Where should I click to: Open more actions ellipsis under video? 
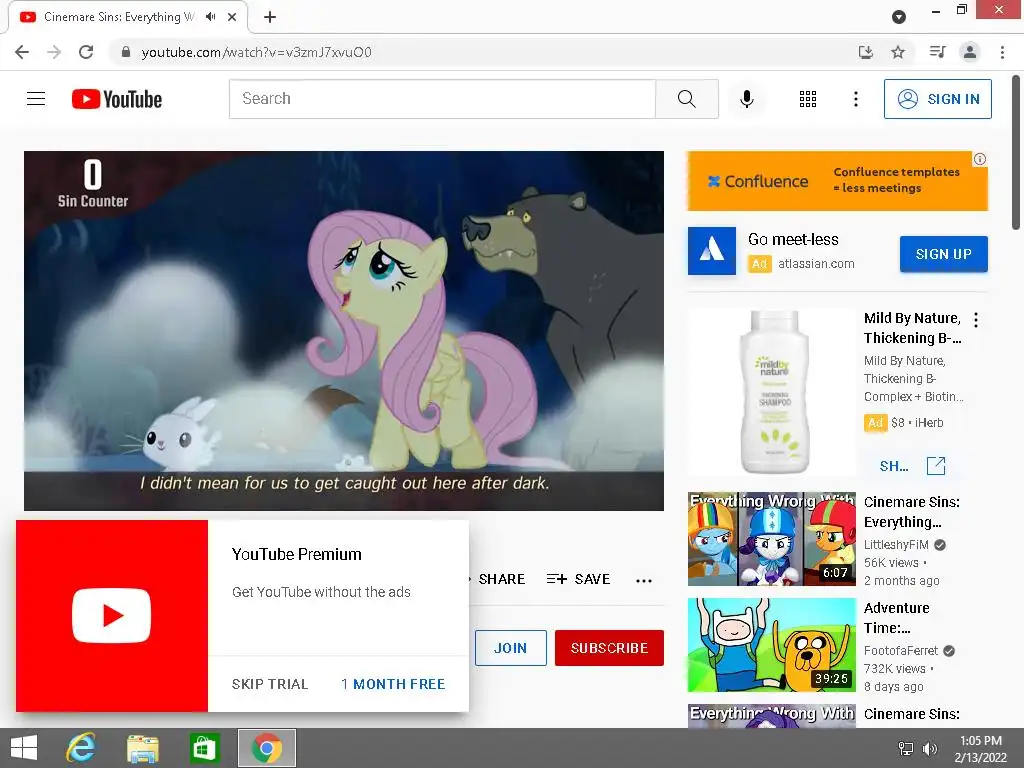644,581
